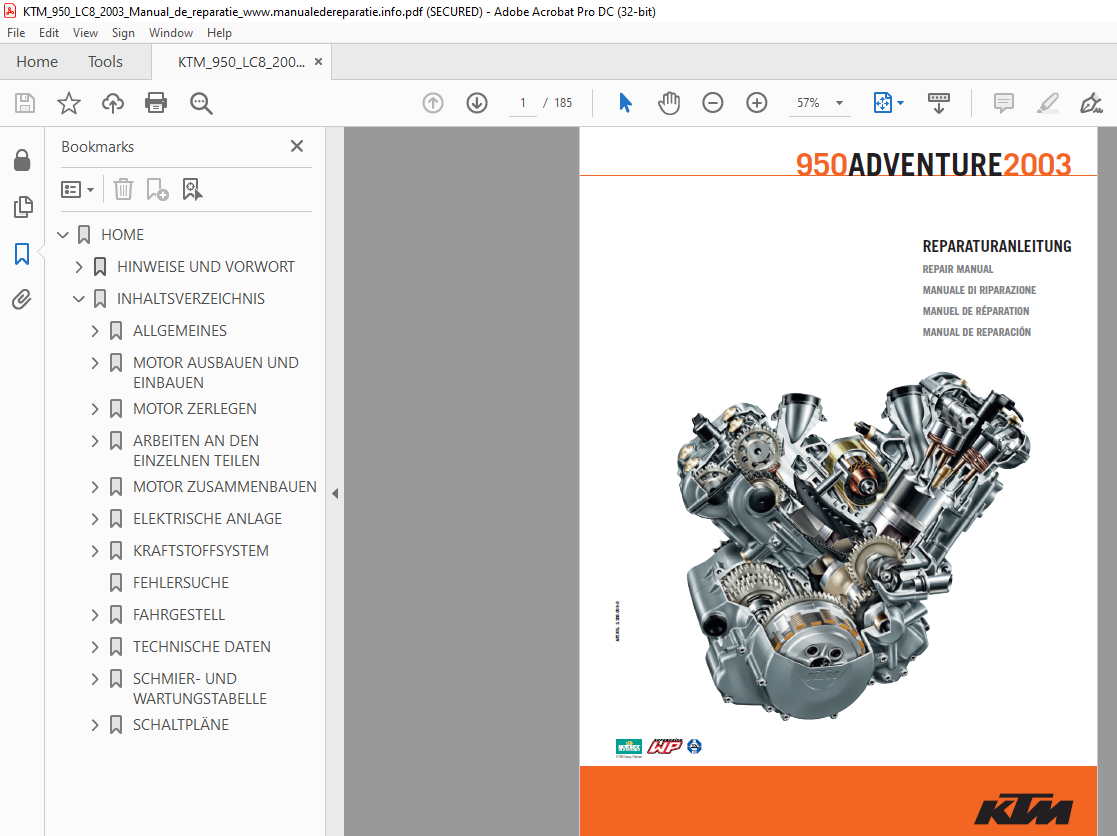Switch to the Tools tab
The image size is (1117, 836).
pos(105,62)
